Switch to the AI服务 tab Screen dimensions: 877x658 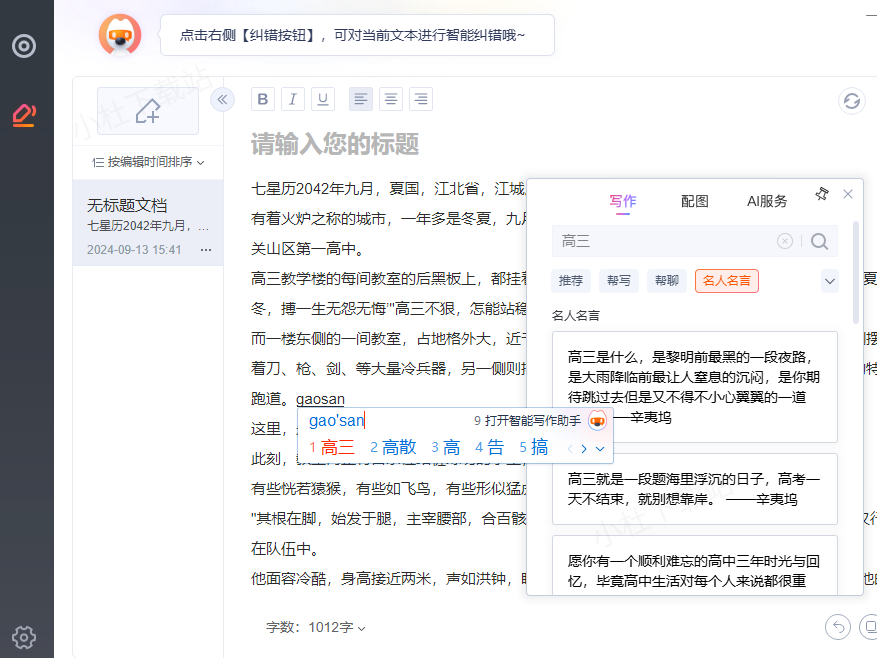(767, 201)
